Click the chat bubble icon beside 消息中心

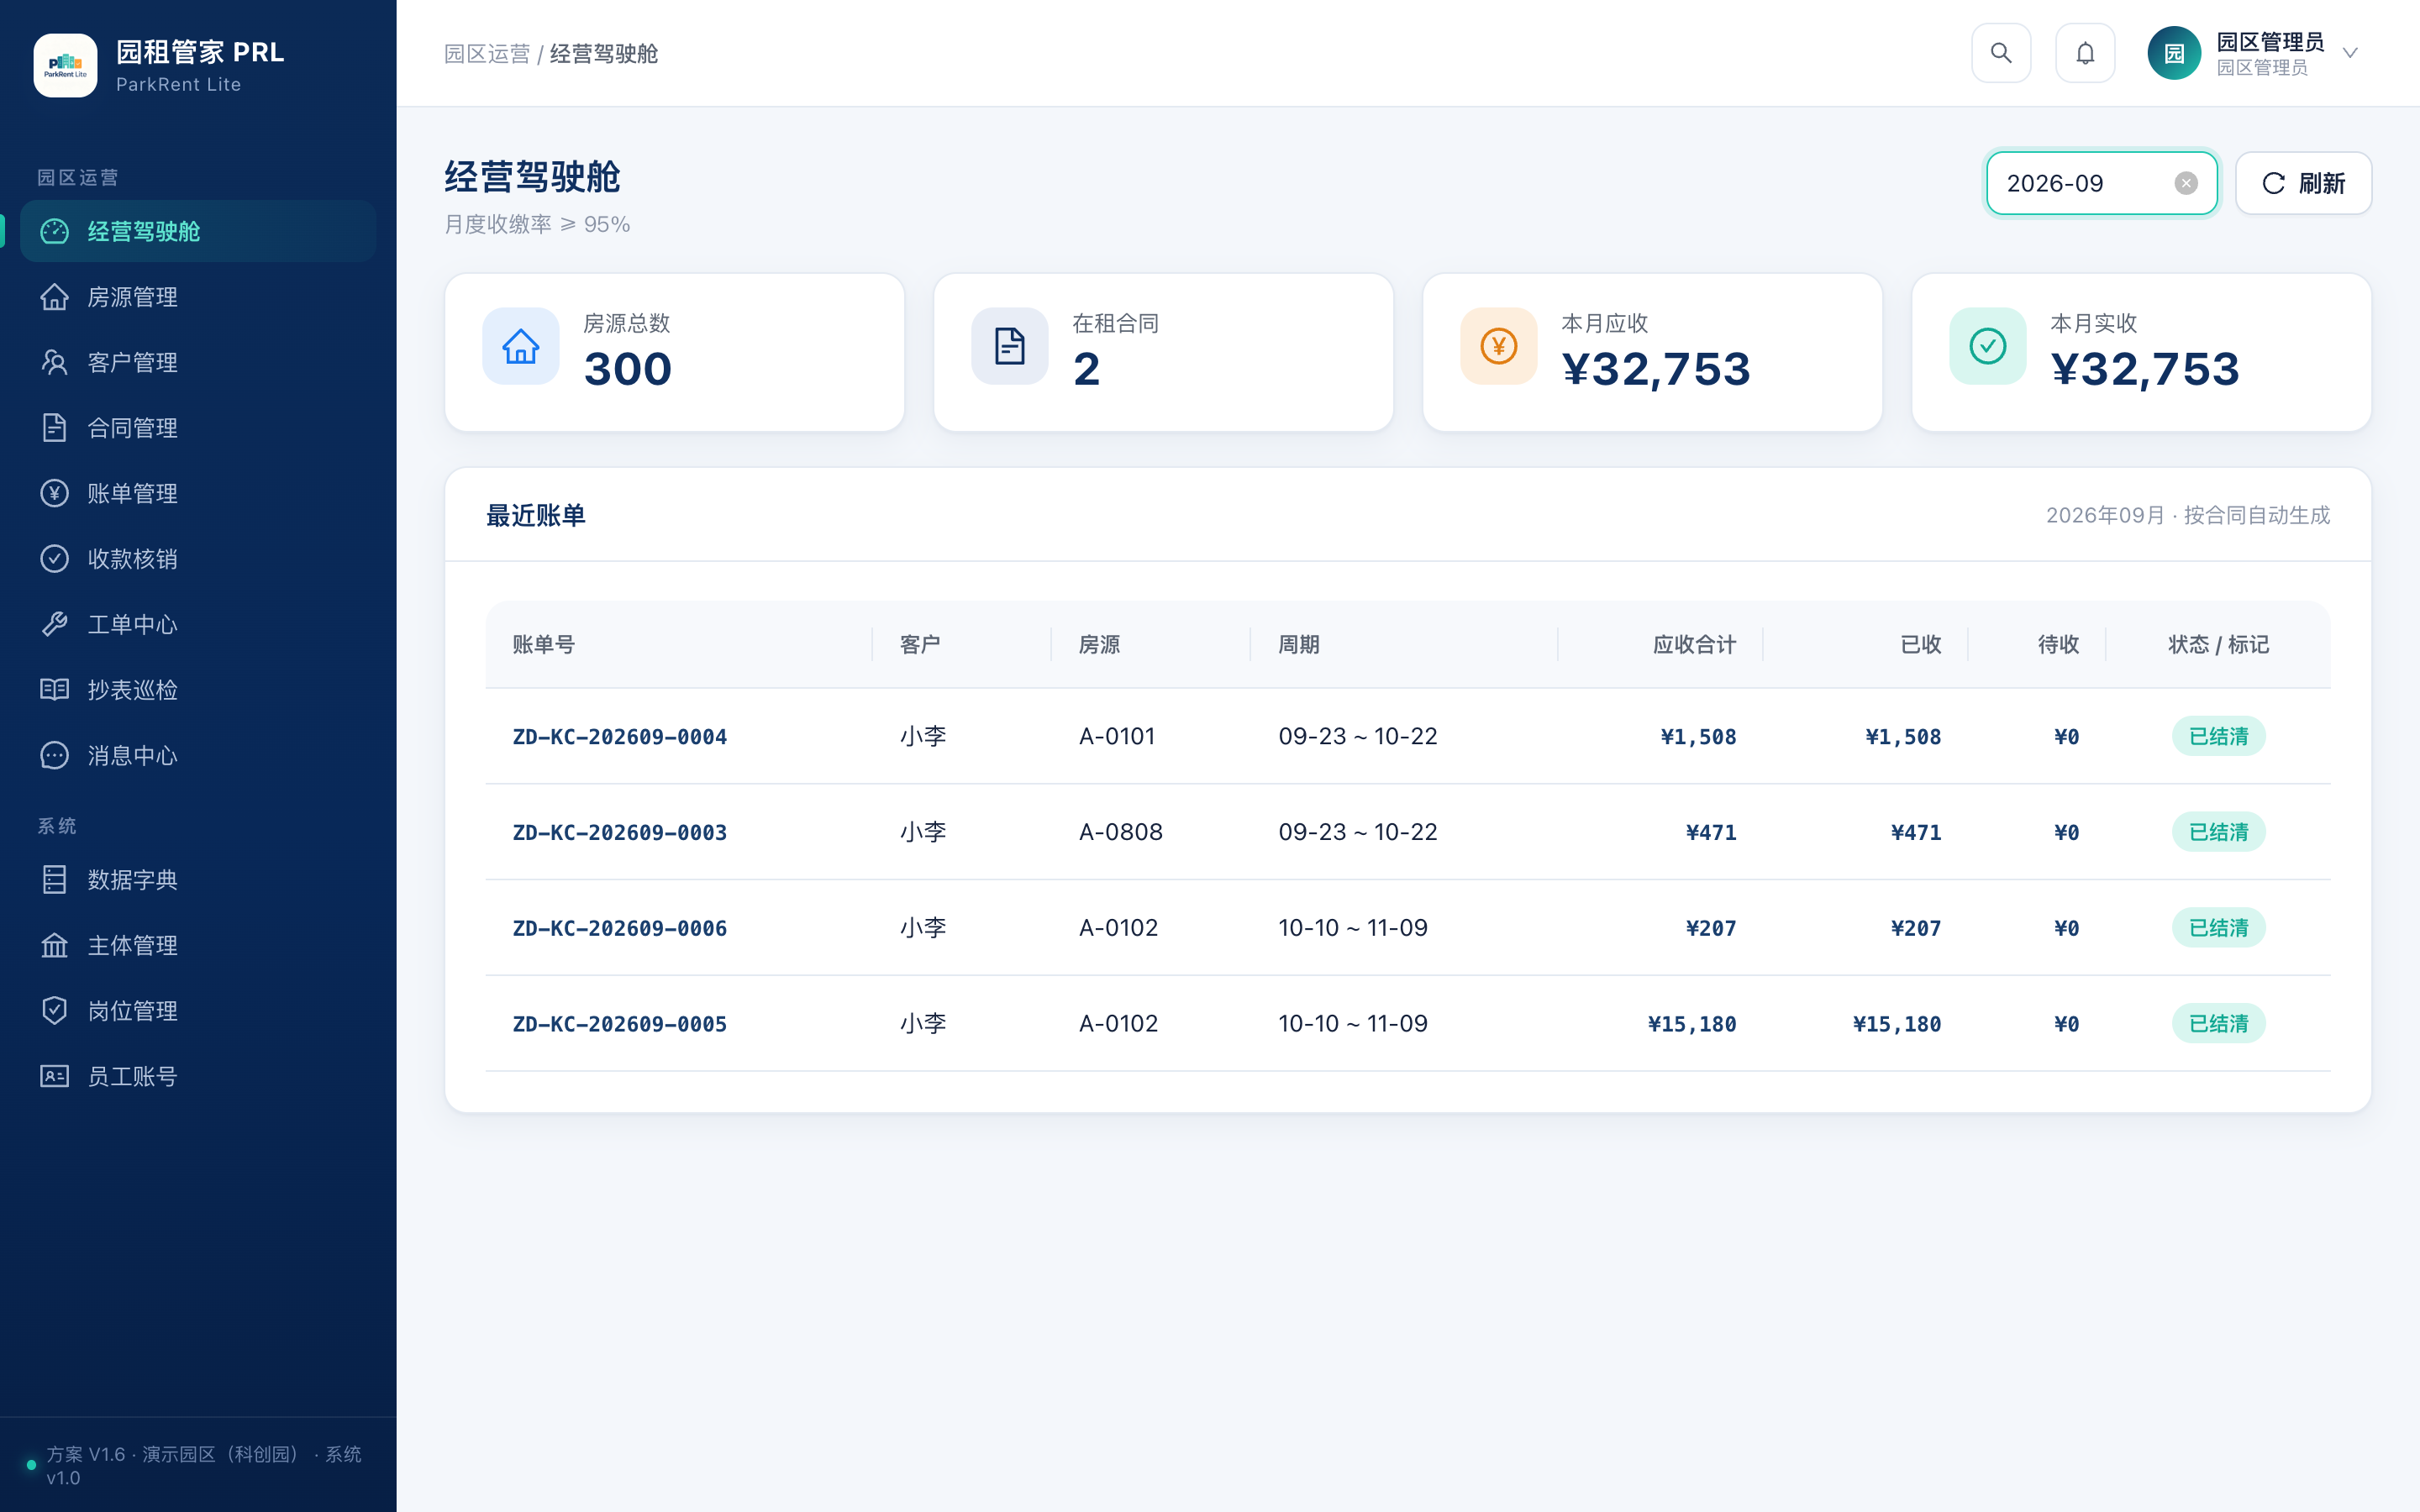click(54, 755)
